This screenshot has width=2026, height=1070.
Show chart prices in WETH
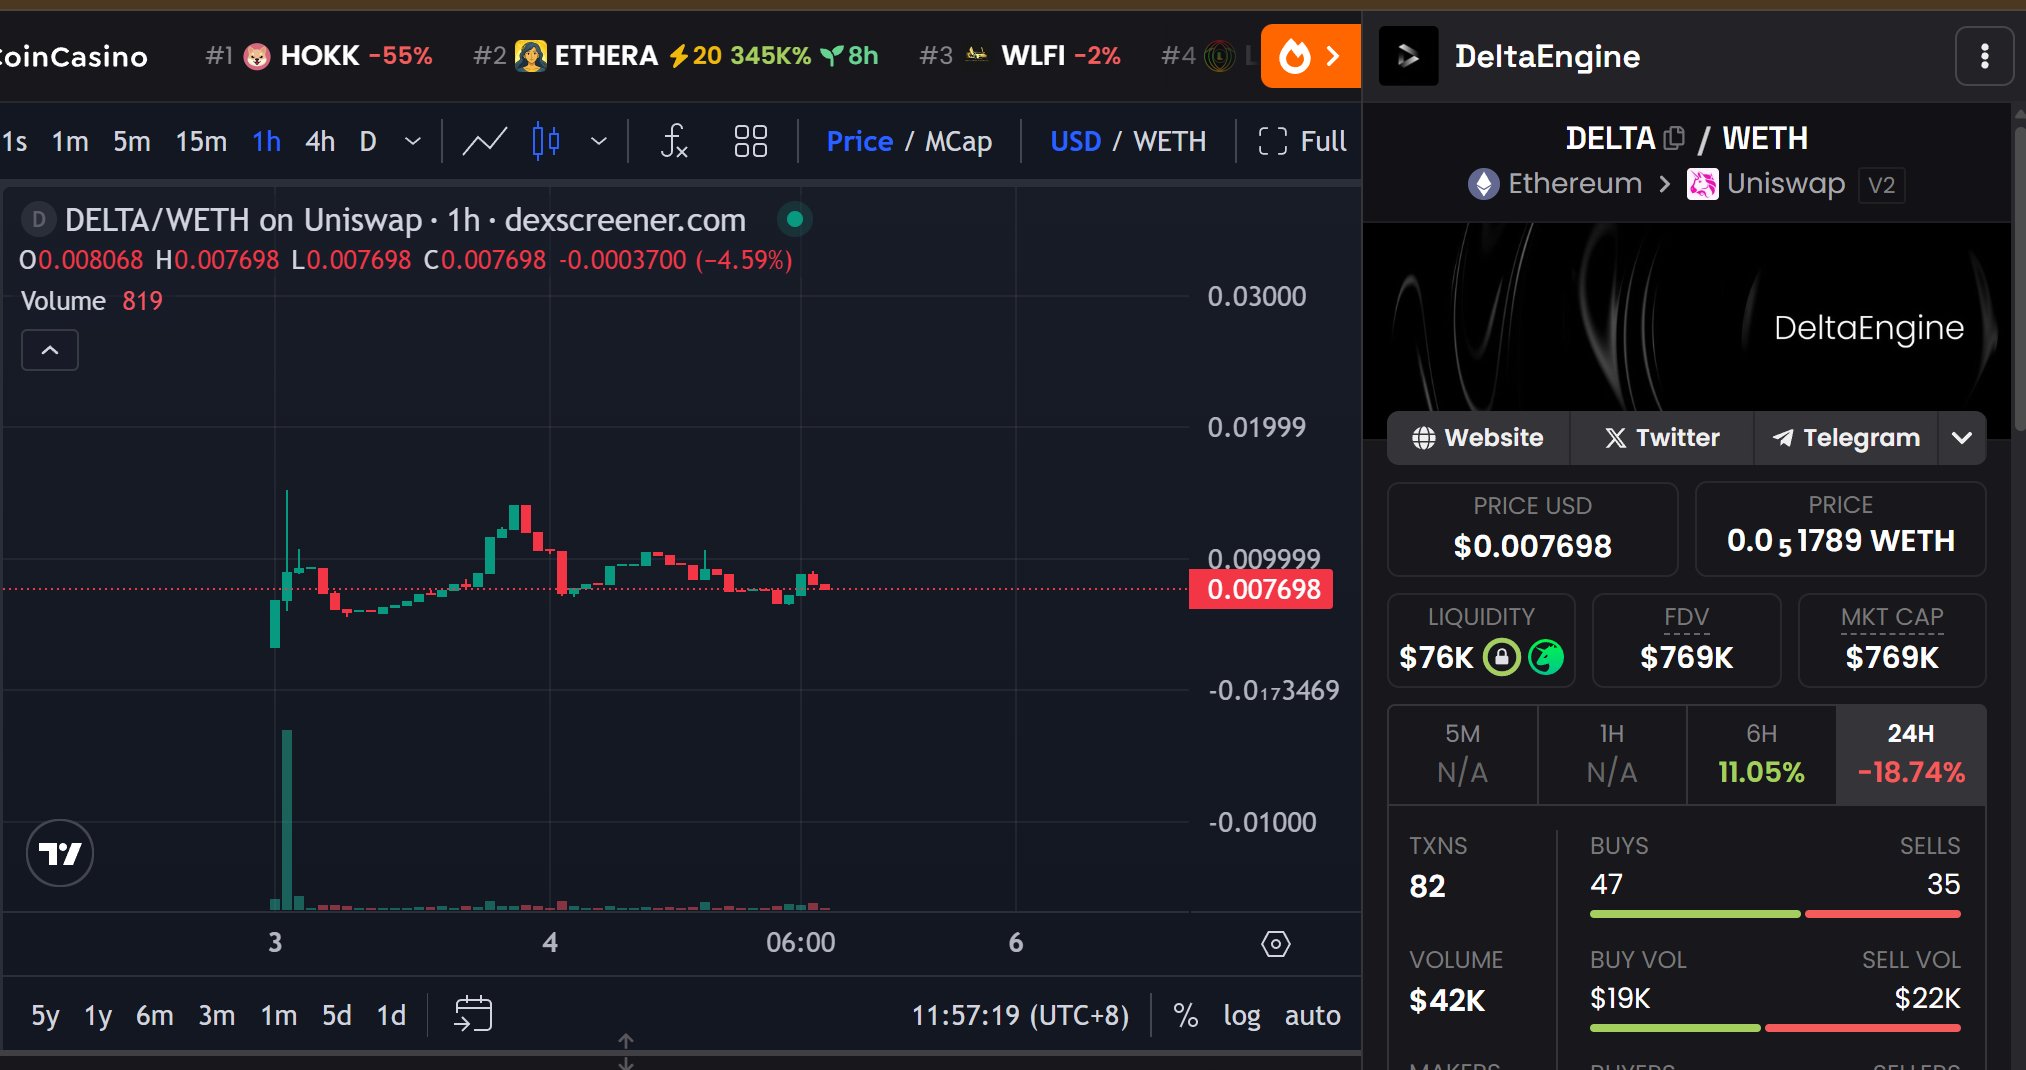(x=1169, y=141)
